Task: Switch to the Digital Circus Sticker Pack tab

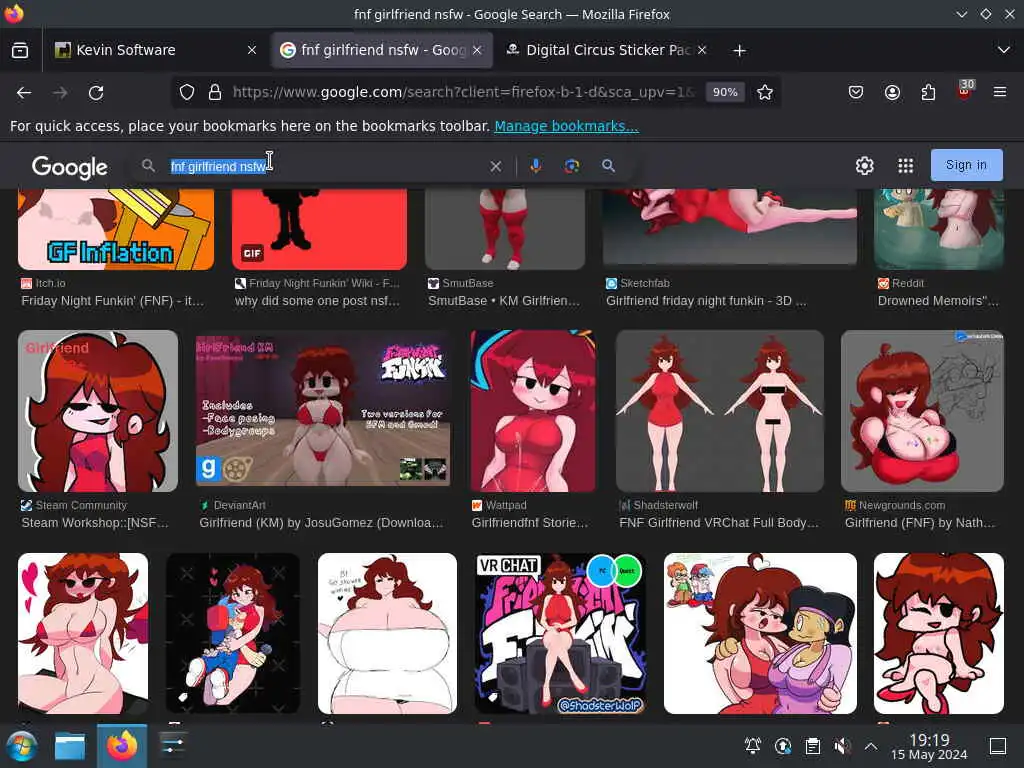Action: [x=607, y=50]
